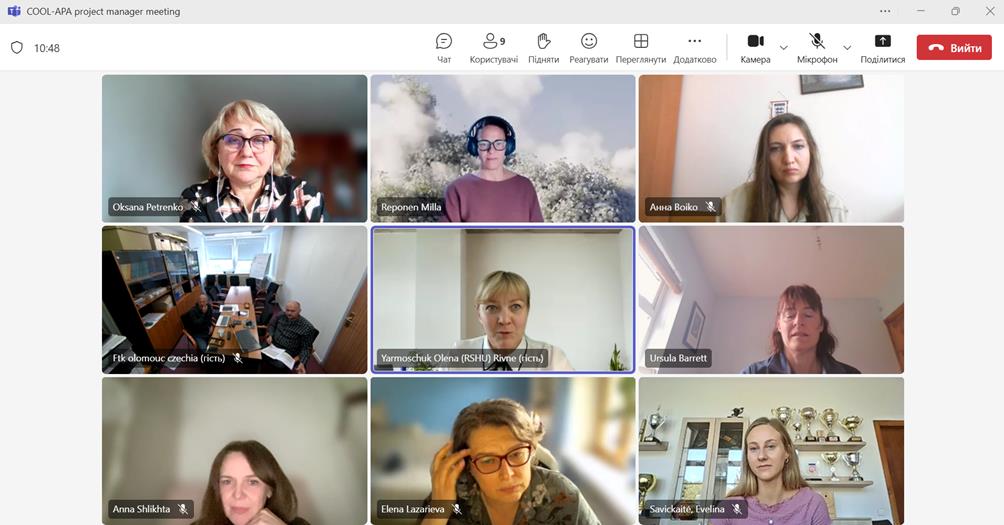Click the Teams app logo icon
The width and height of the screenshot is (1004, 525).
[14, 11]
